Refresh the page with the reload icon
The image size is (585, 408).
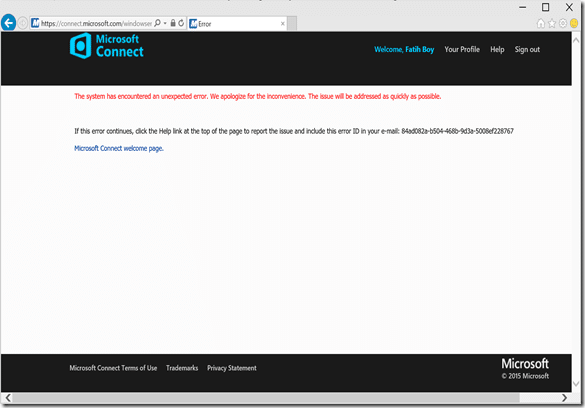(x=181, y=23)
